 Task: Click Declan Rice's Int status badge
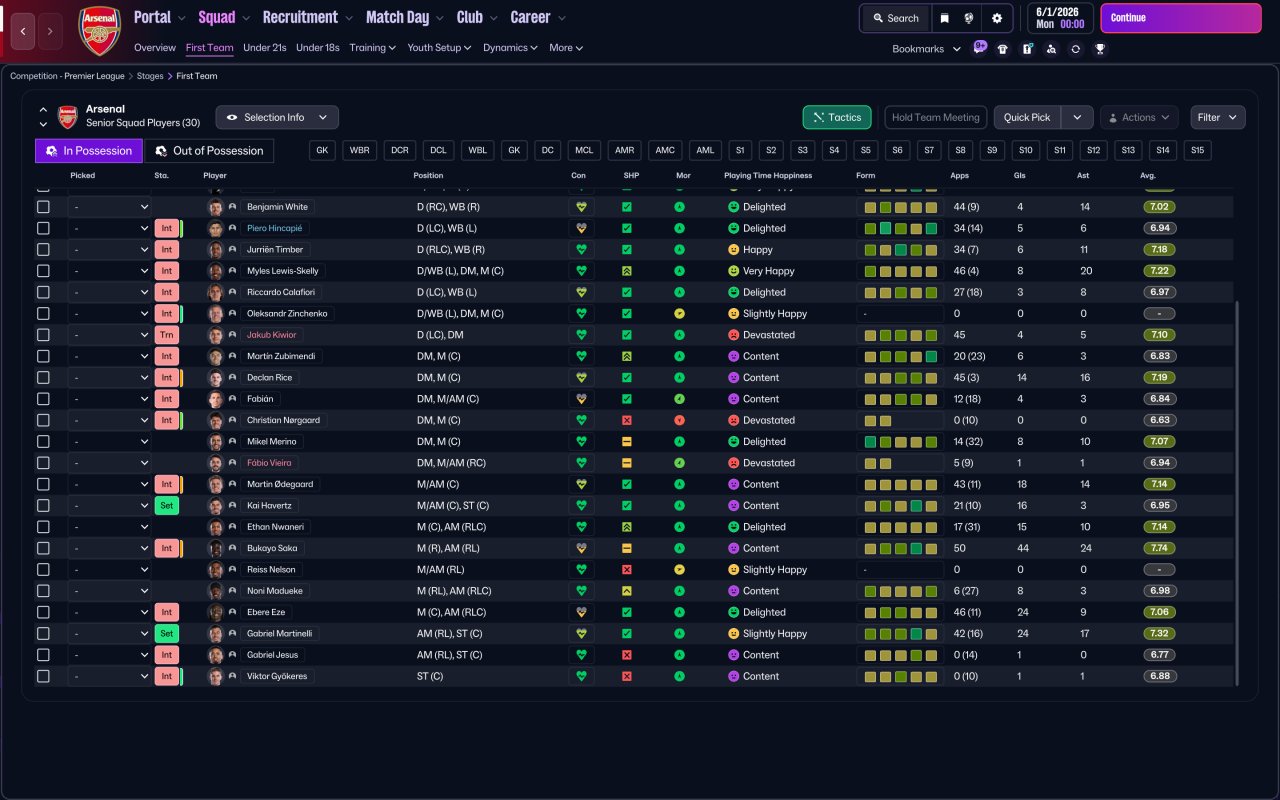tap(167, 378)
